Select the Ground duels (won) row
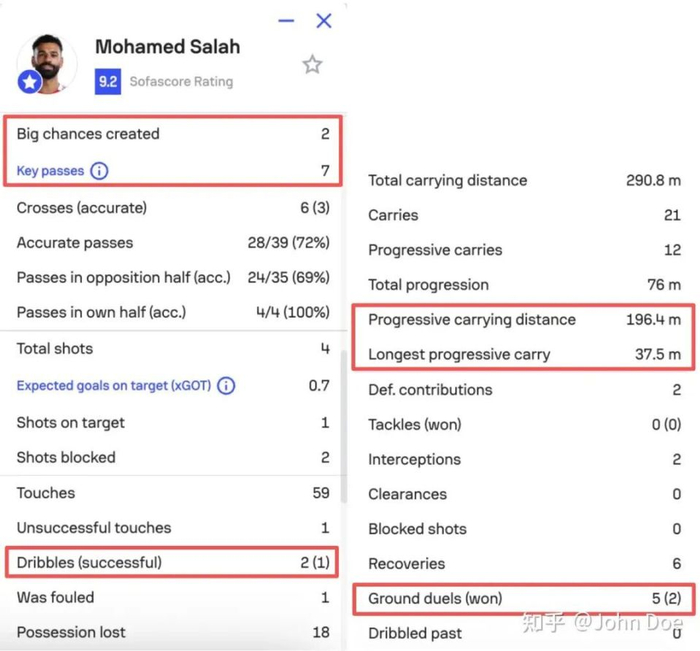The width and height of the screenshot is (700, 651). tap(523, 599)
